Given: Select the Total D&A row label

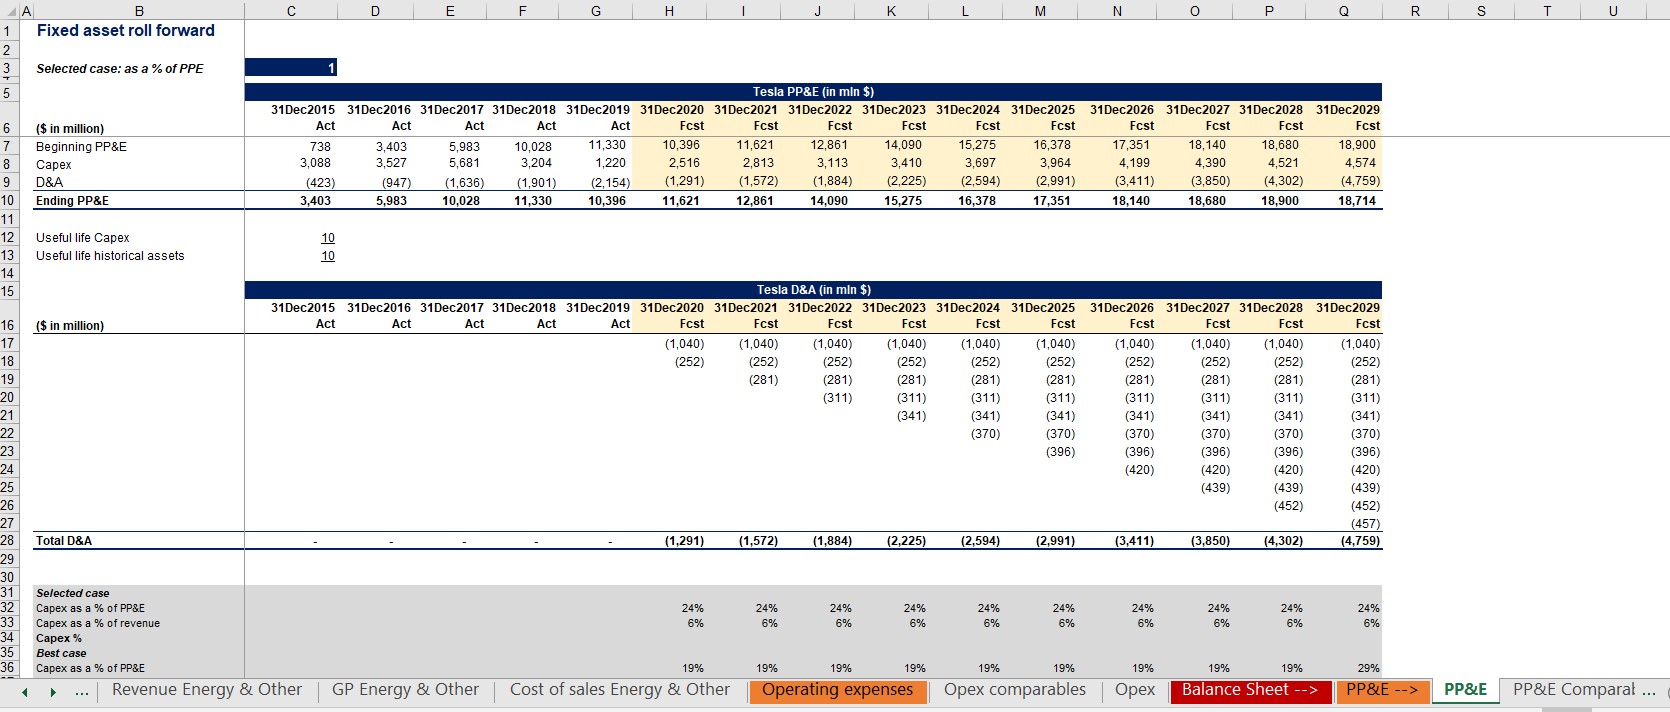Looking at the screenshot, I should [x=64, y=541].
